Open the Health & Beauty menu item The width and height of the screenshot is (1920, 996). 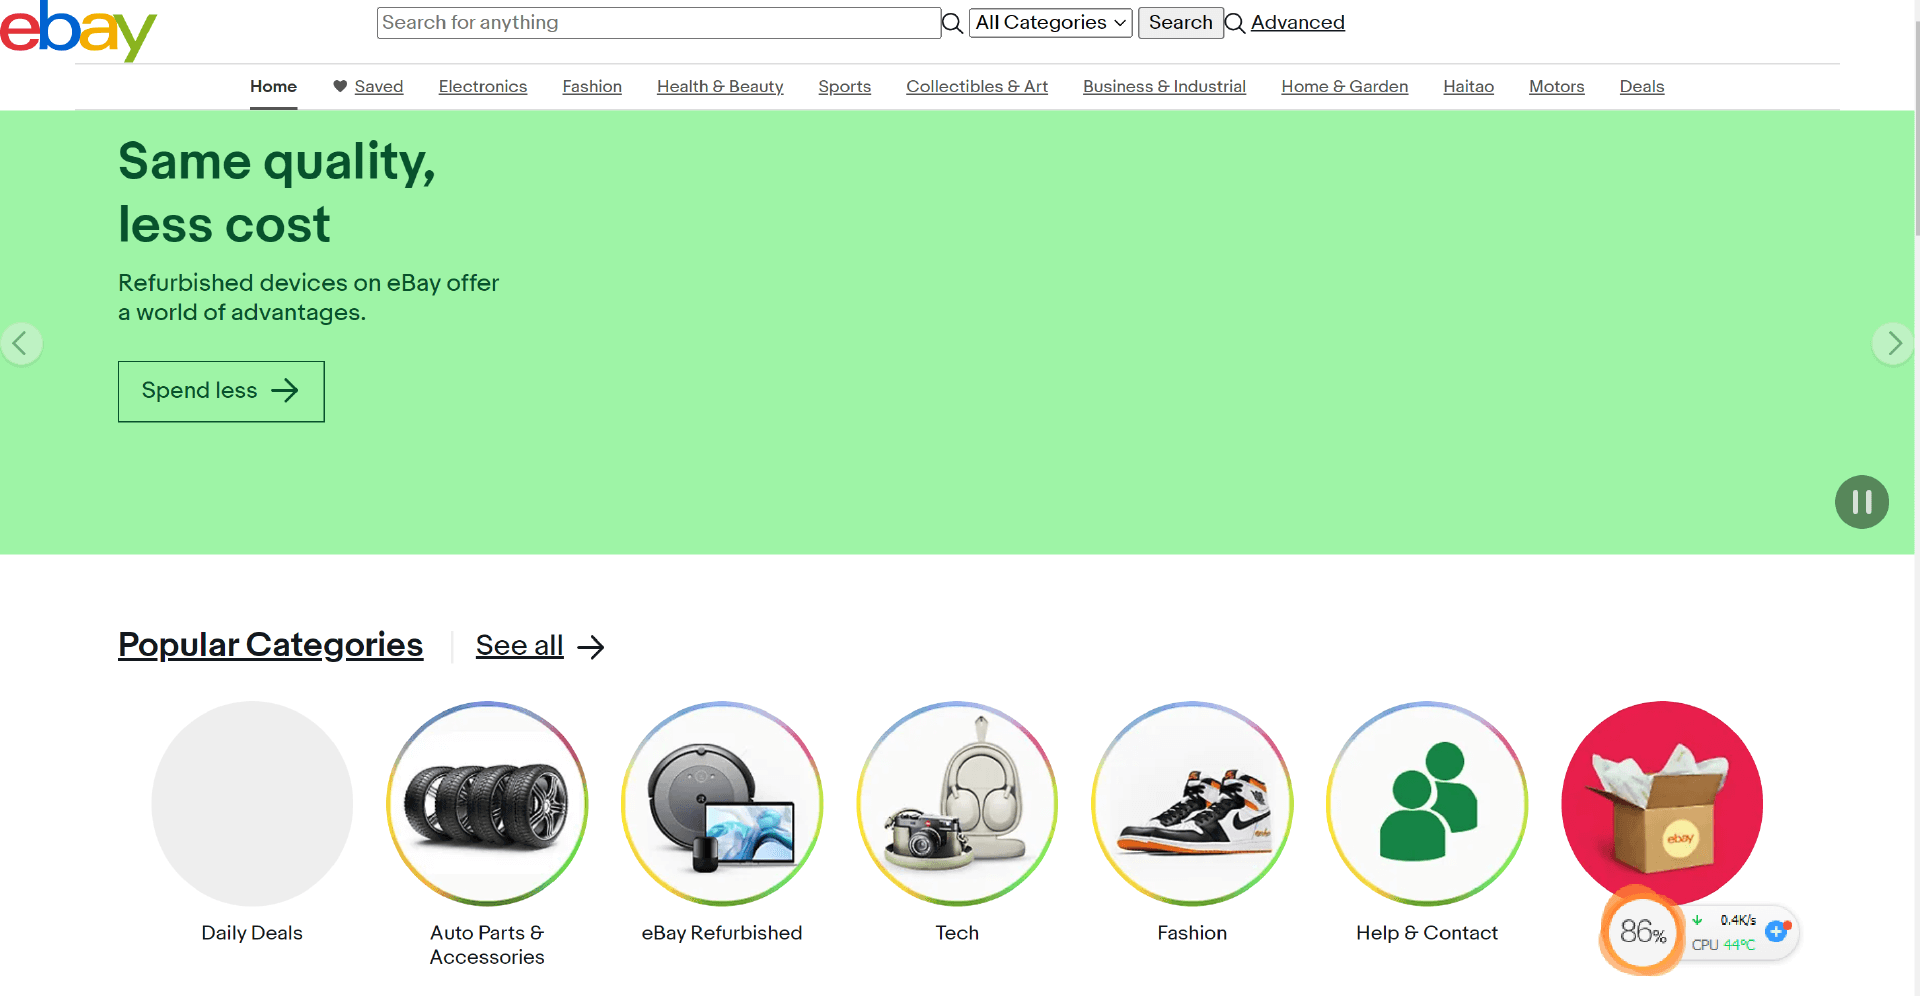pos(720,86)
